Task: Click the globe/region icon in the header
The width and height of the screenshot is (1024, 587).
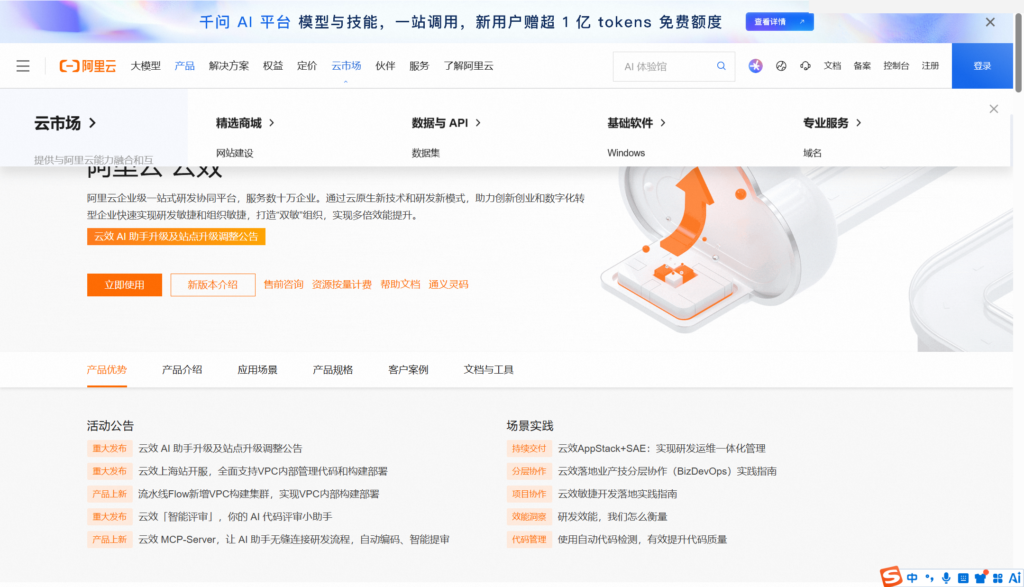Action: [x=781, y=66]
